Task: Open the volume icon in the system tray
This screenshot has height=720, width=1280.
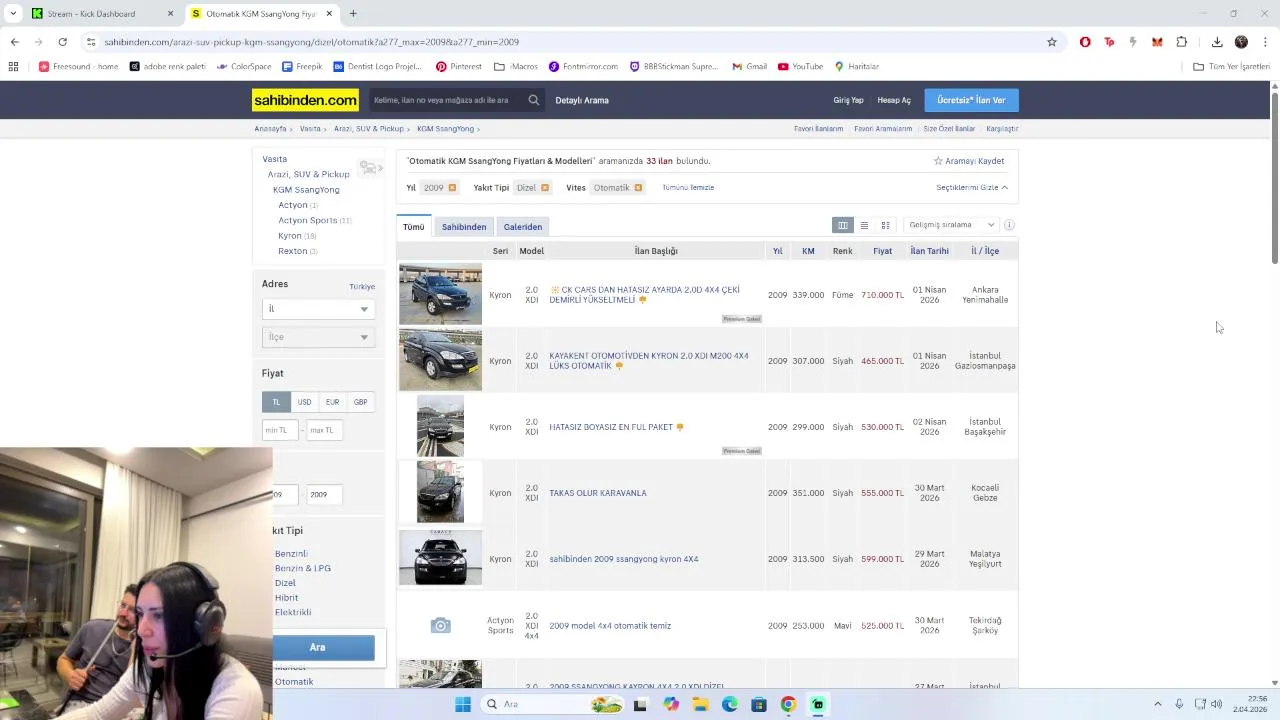Action: (1216, 704)
